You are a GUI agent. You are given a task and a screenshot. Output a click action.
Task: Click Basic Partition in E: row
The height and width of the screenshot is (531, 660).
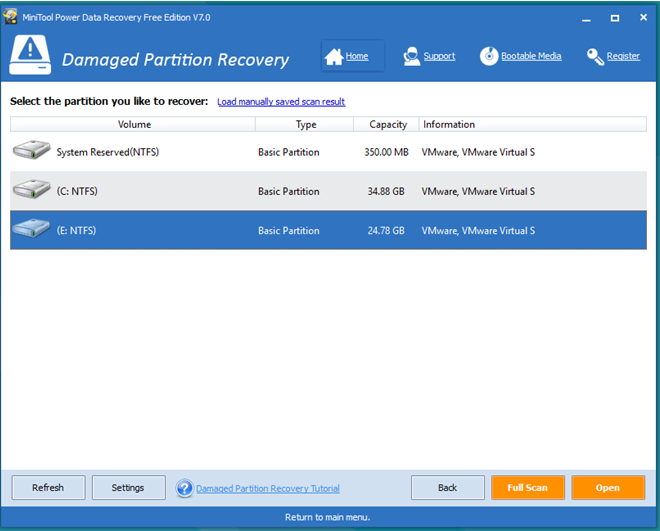289,230
